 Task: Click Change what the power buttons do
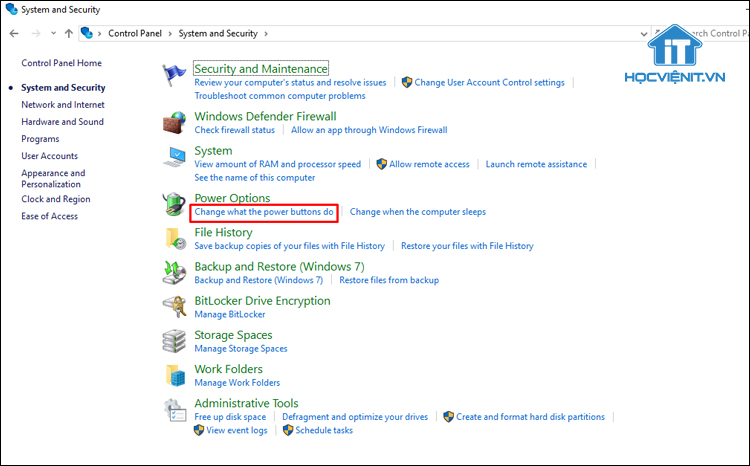[264, 212]
